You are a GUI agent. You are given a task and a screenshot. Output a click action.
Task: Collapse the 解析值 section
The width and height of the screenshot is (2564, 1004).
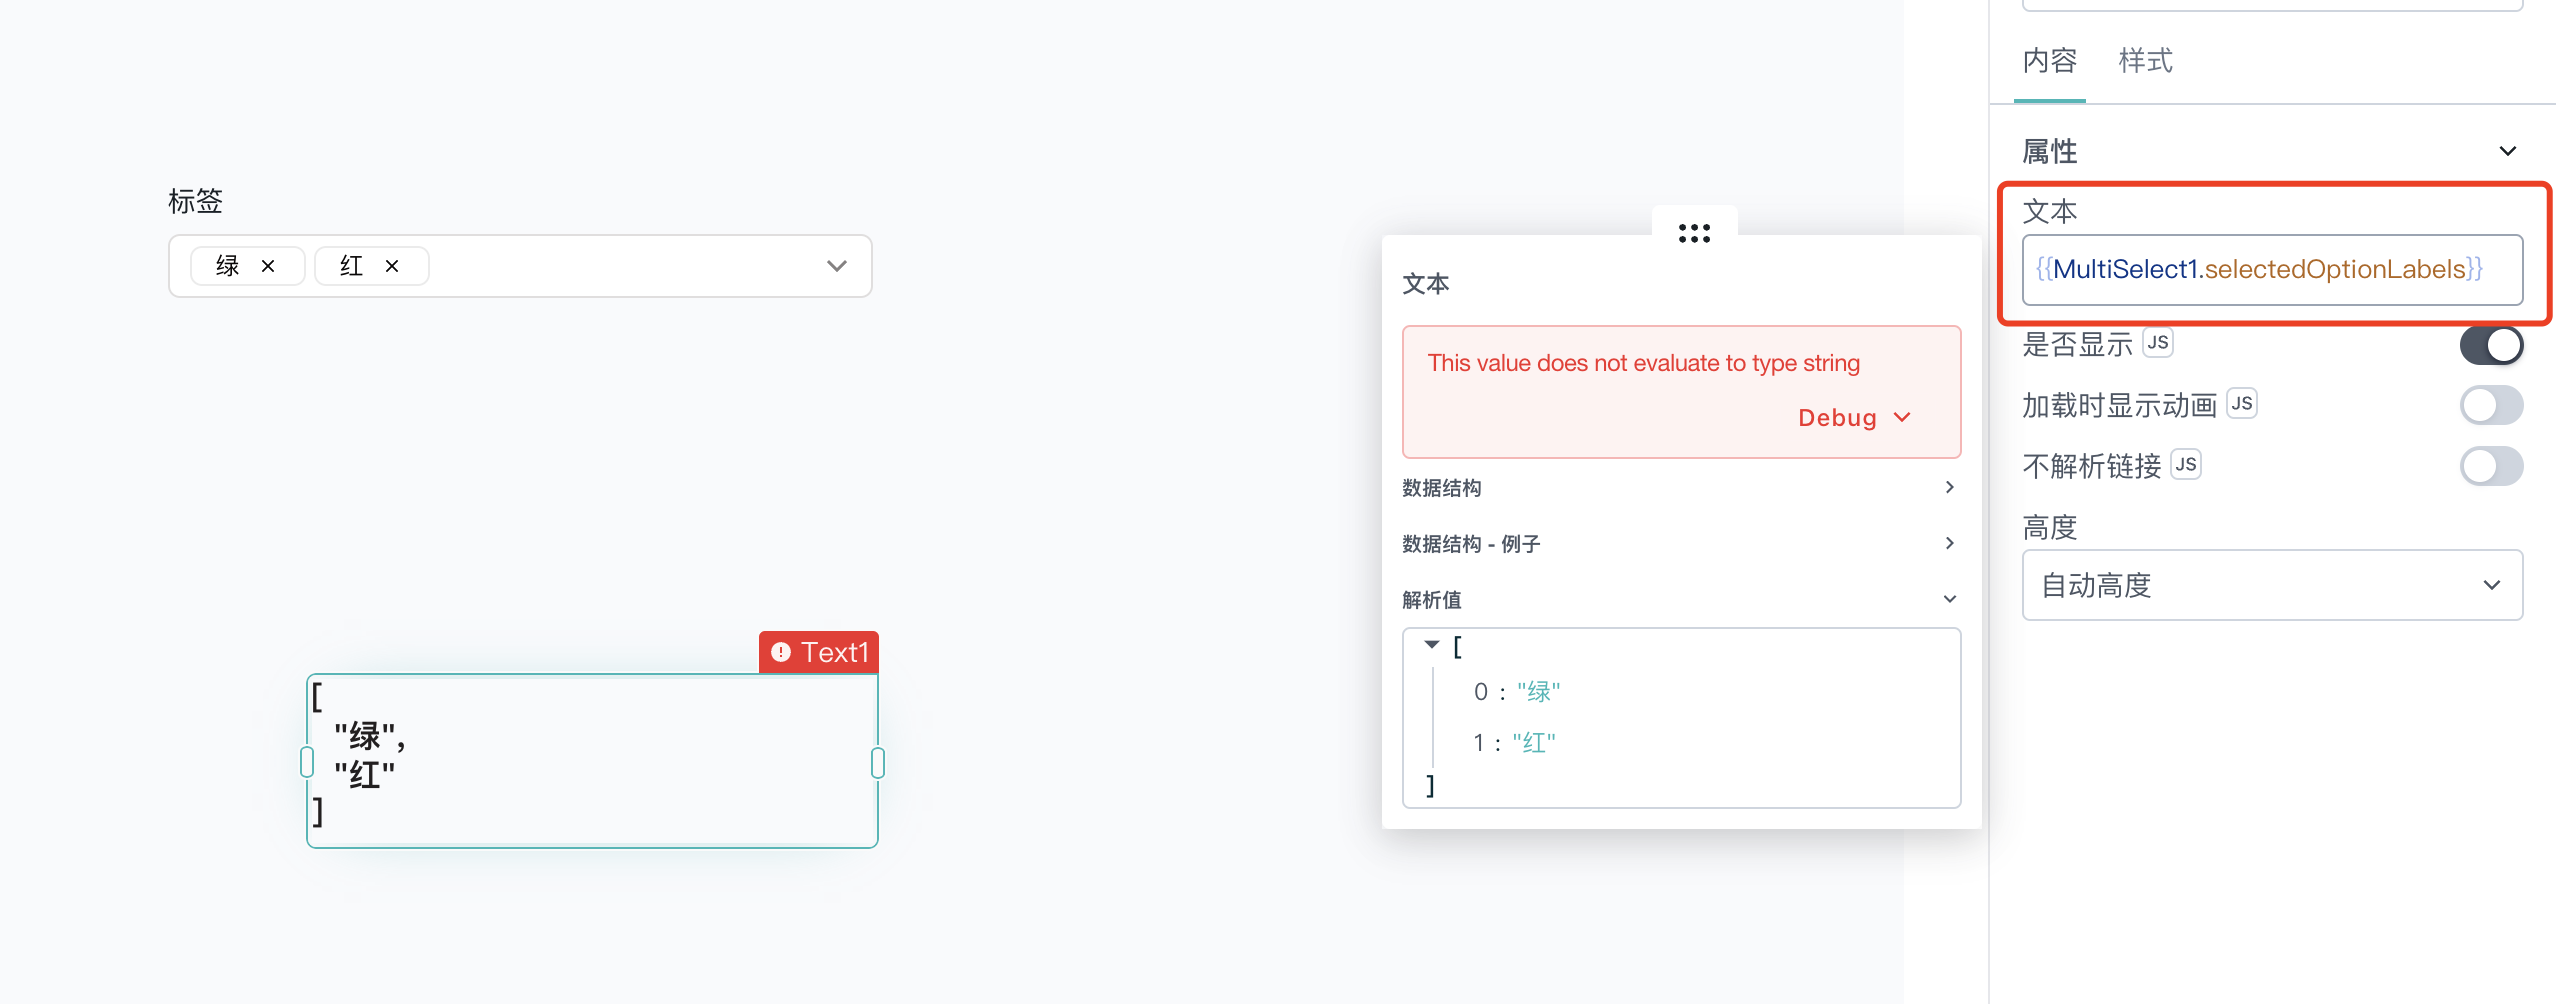(1680, 599)
